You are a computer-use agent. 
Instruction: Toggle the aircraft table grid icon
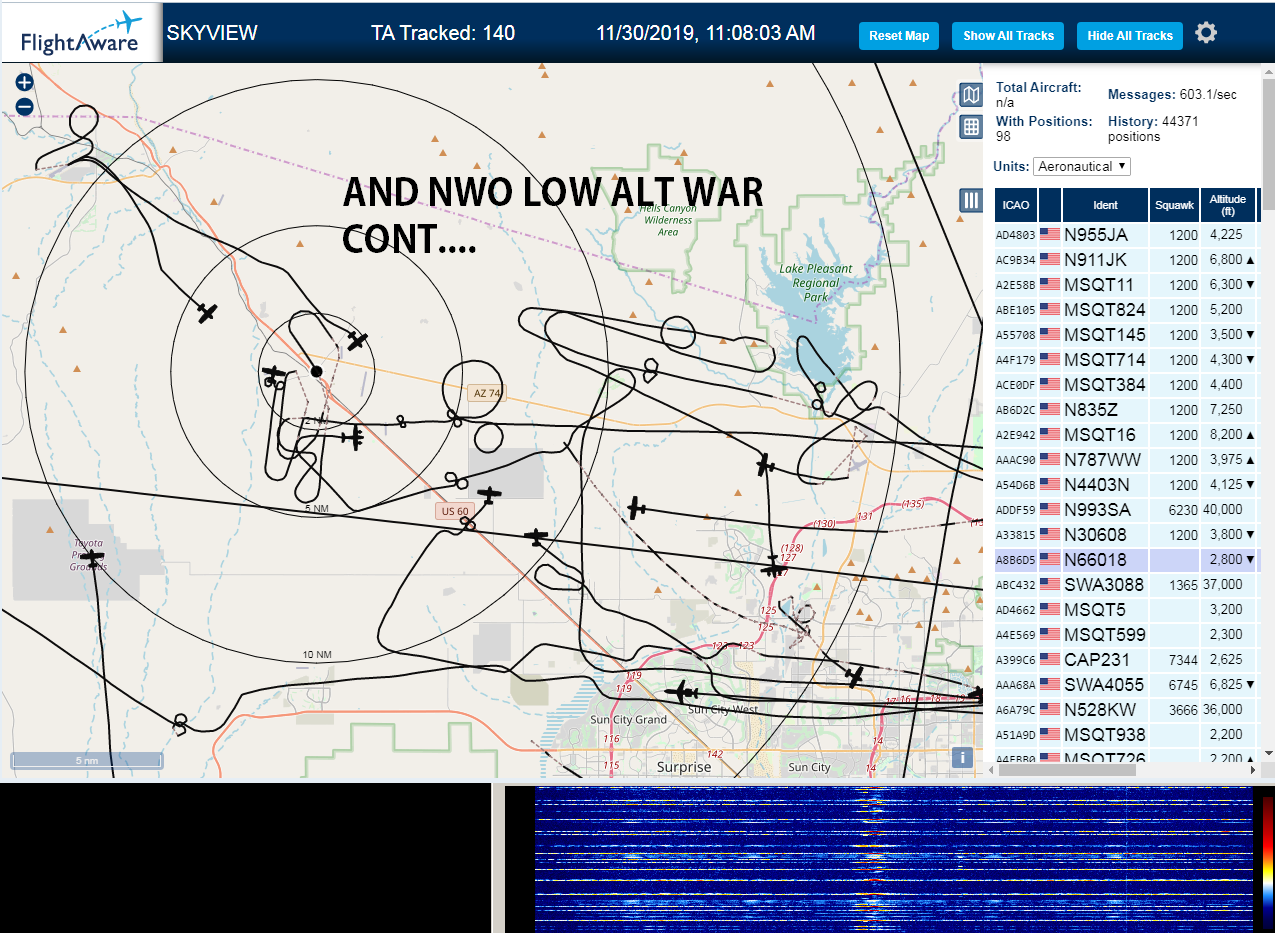(971, 127)
